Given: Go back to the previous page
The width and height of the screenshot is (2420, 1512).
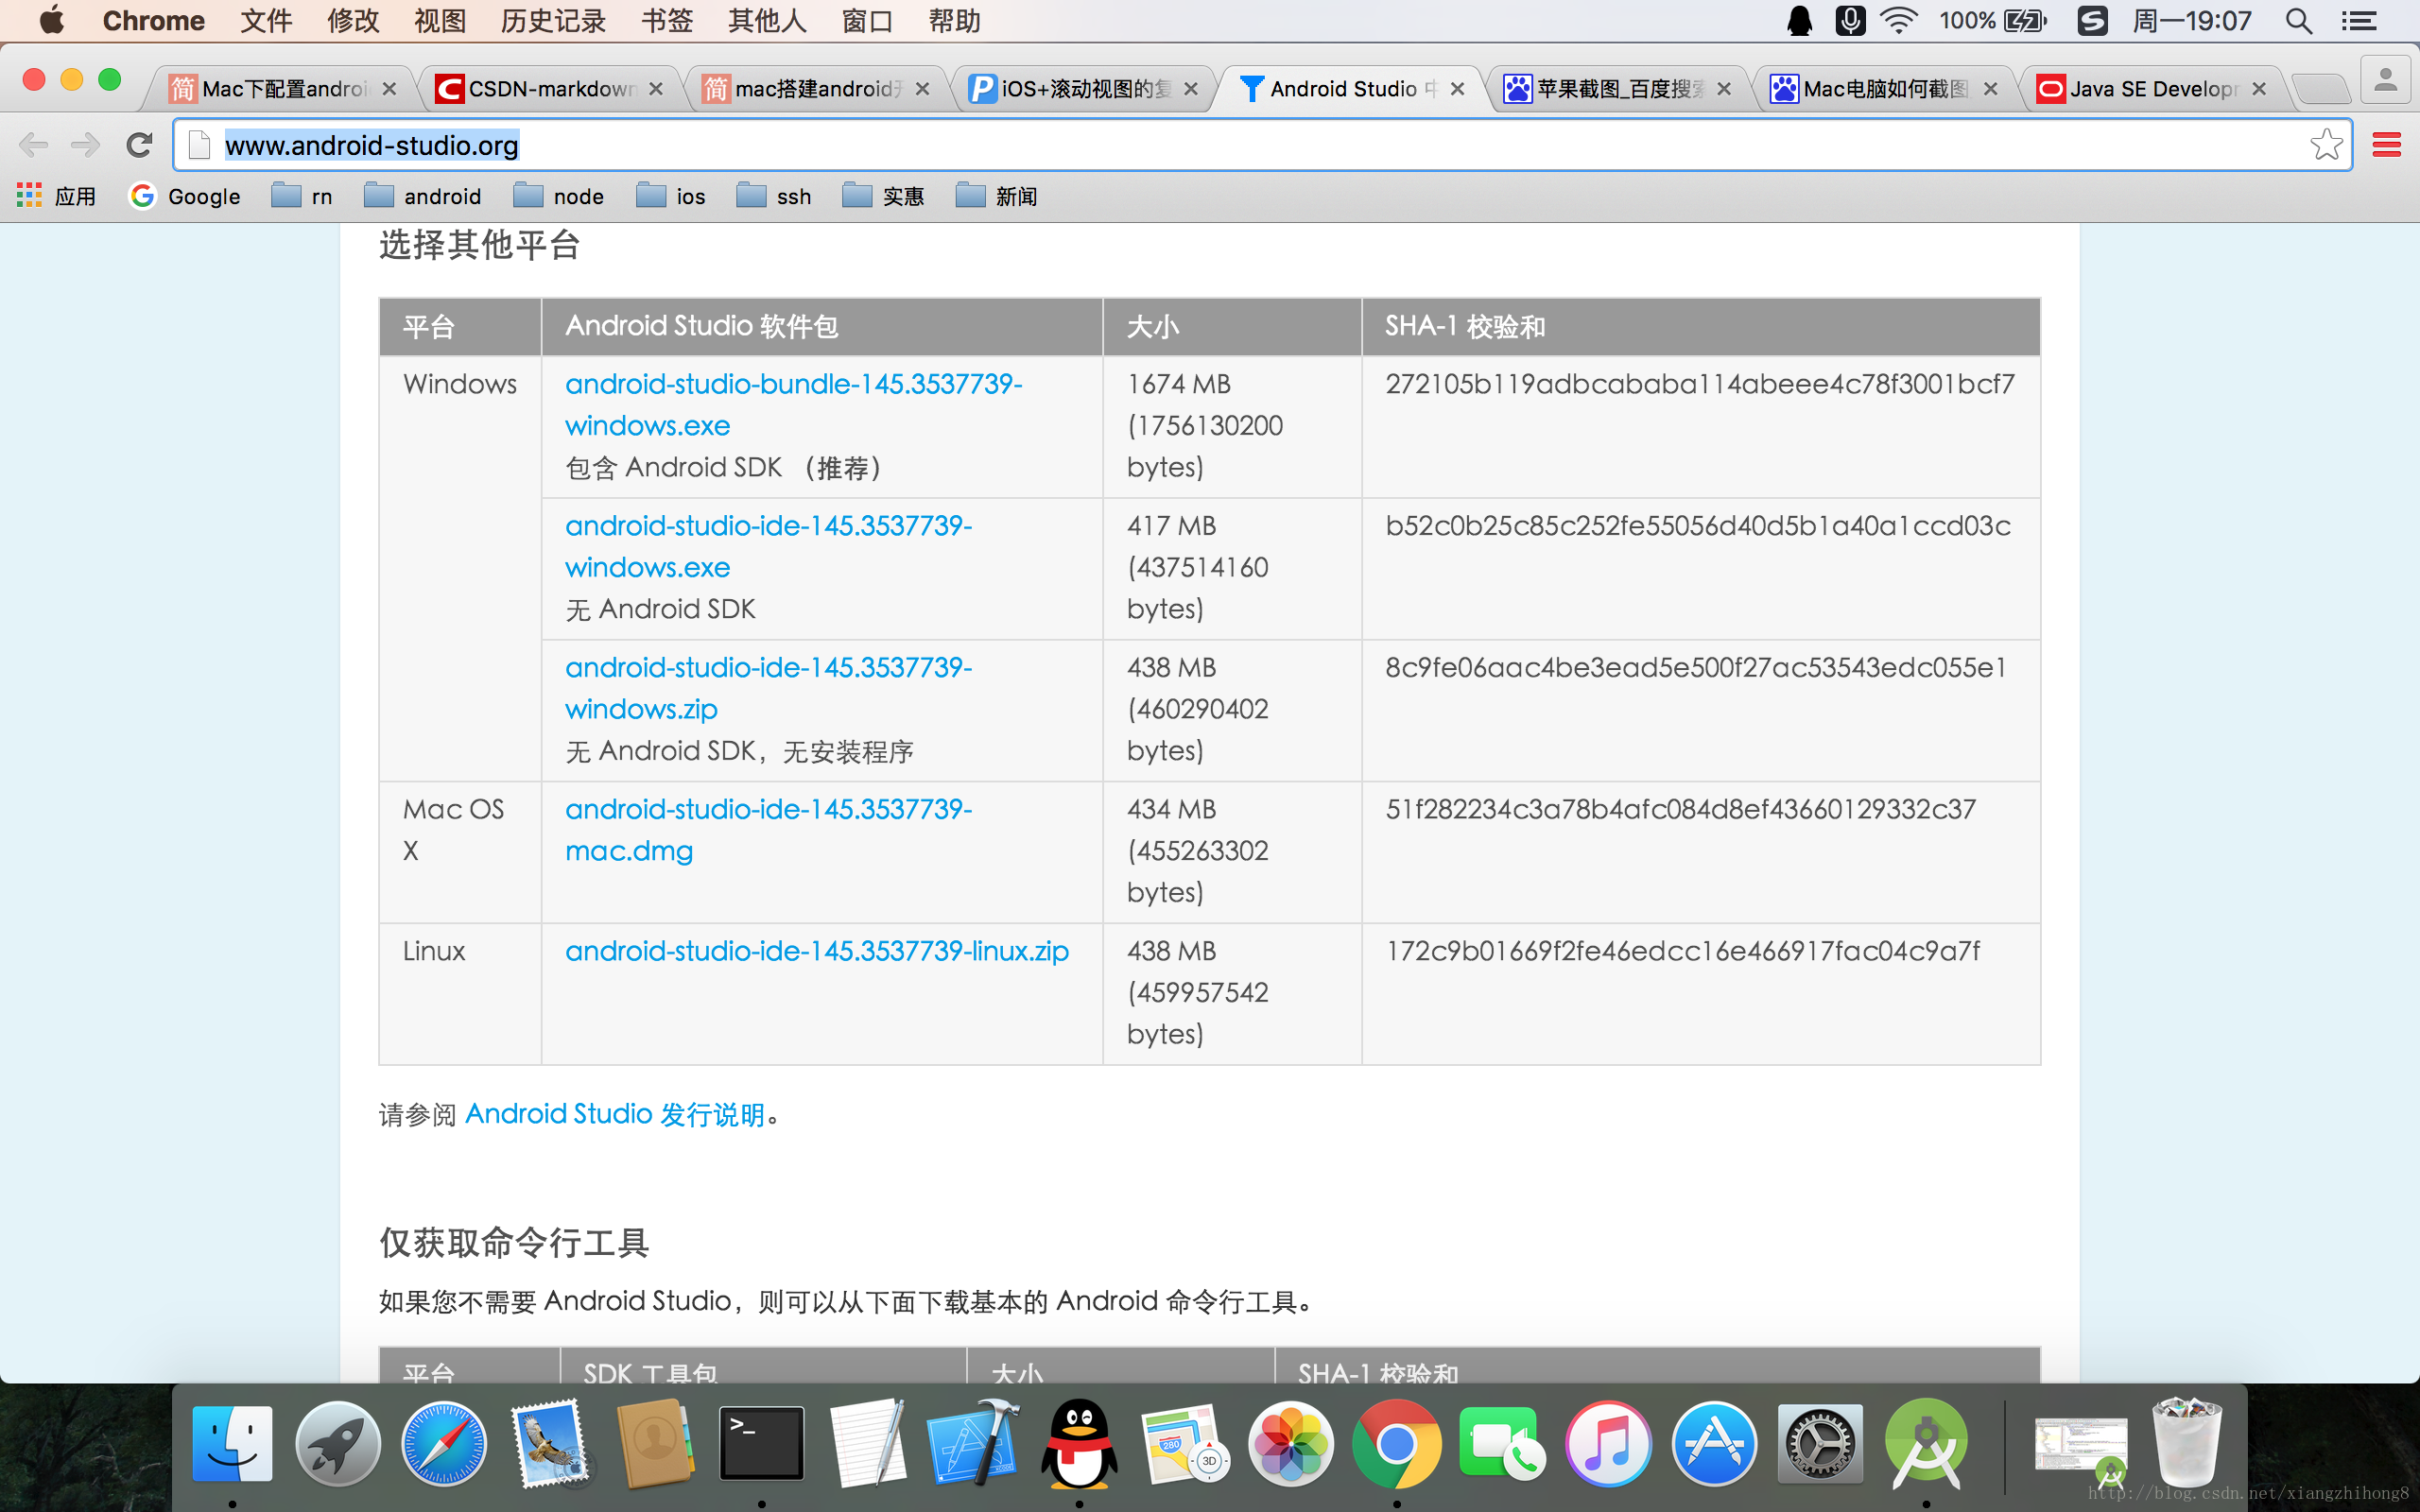Looking at the screenshot, I should (33, 145).
